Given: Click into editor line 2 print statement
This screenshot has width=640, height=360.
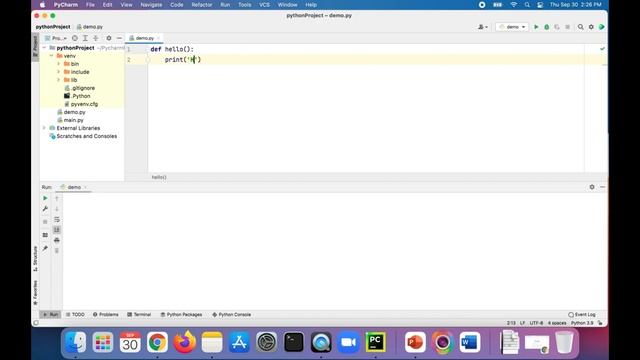Looking at the screenshot, I should point(183,60).
